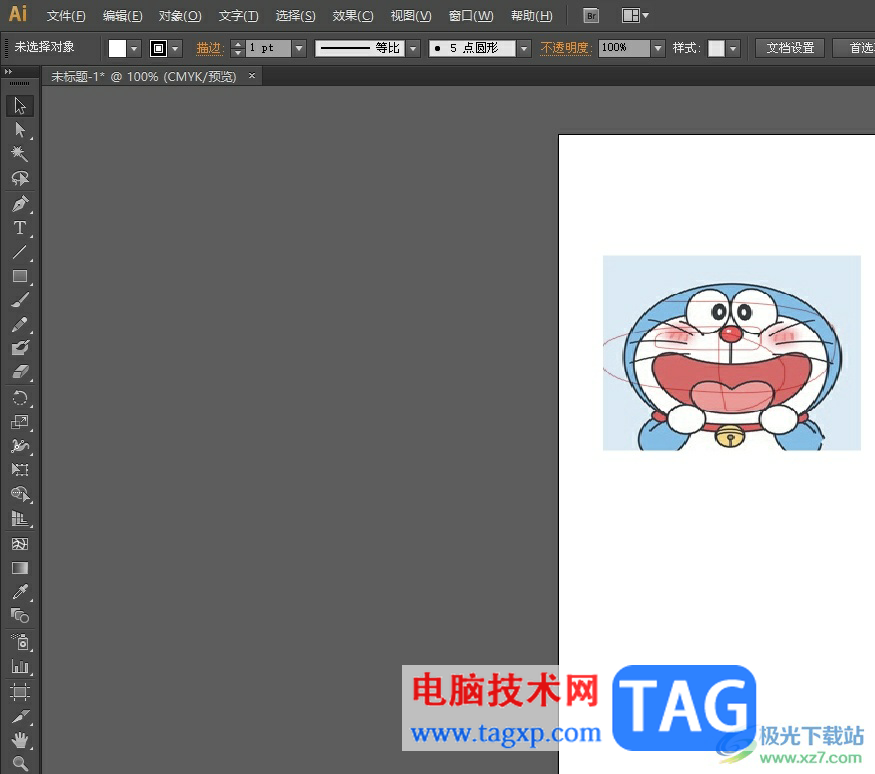This screenshot has height=774, width=875.
Task: Open the 选择(S) menu
Action: click(295, 16)
